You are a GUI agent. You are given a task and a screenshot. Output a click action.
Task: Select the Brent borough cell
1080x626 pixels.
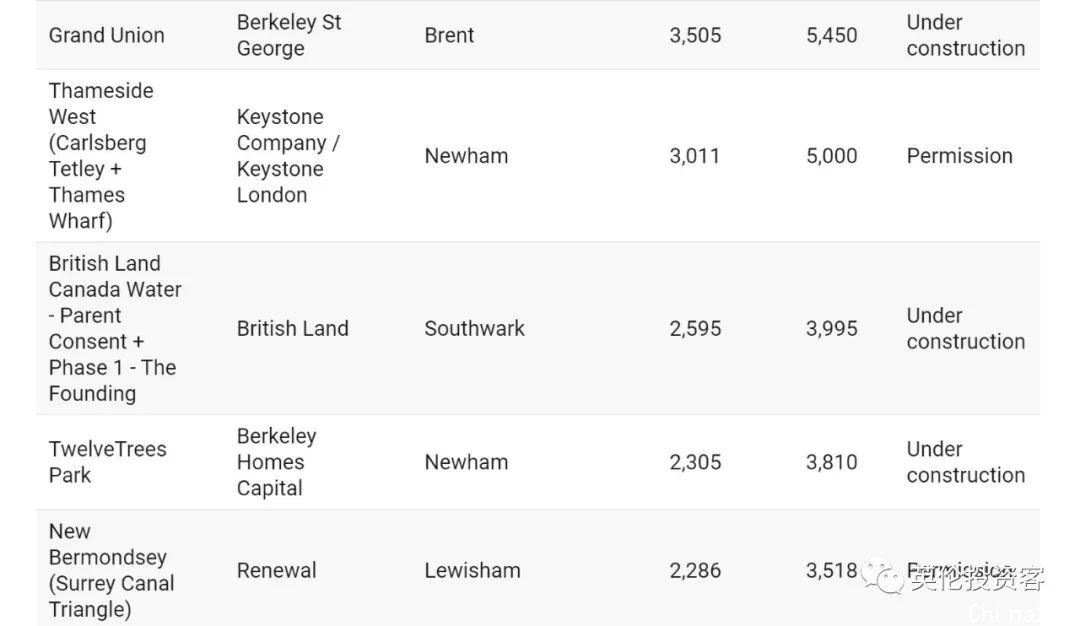pyautogui.click(x=449, y=35)
